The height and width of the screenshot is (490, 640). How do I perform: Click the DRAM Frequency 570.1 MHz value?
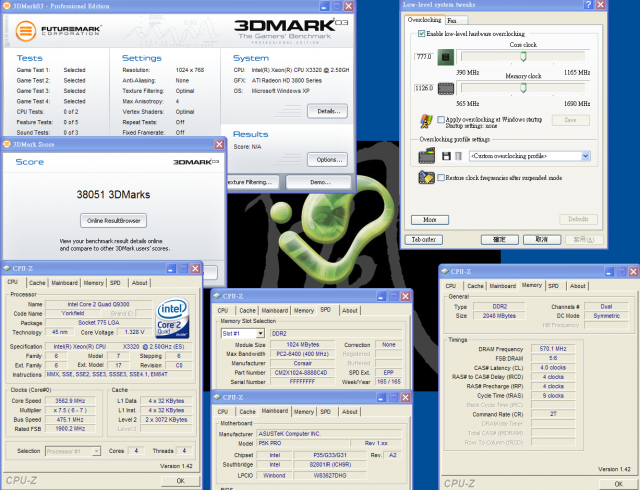coord(553,349)
